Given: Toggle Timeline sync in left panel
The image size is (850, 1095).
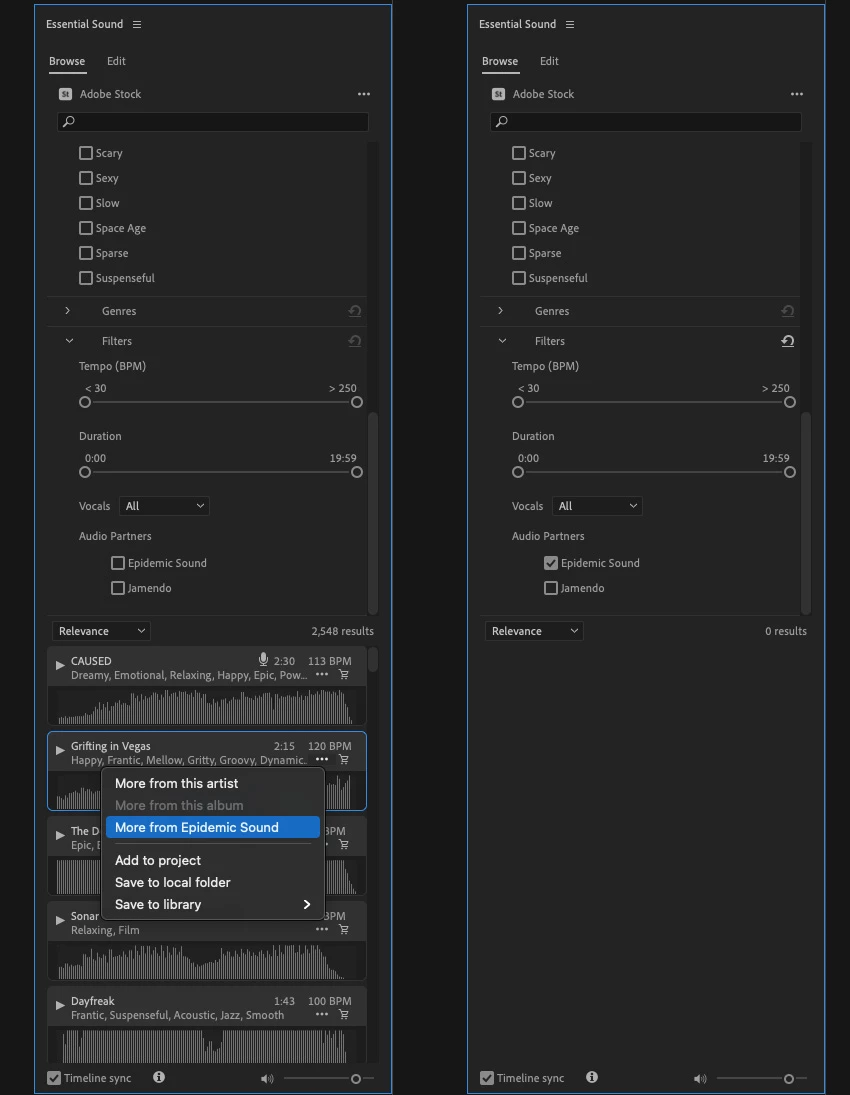Looking at the screenshot, I should (x=54, y=1078).
